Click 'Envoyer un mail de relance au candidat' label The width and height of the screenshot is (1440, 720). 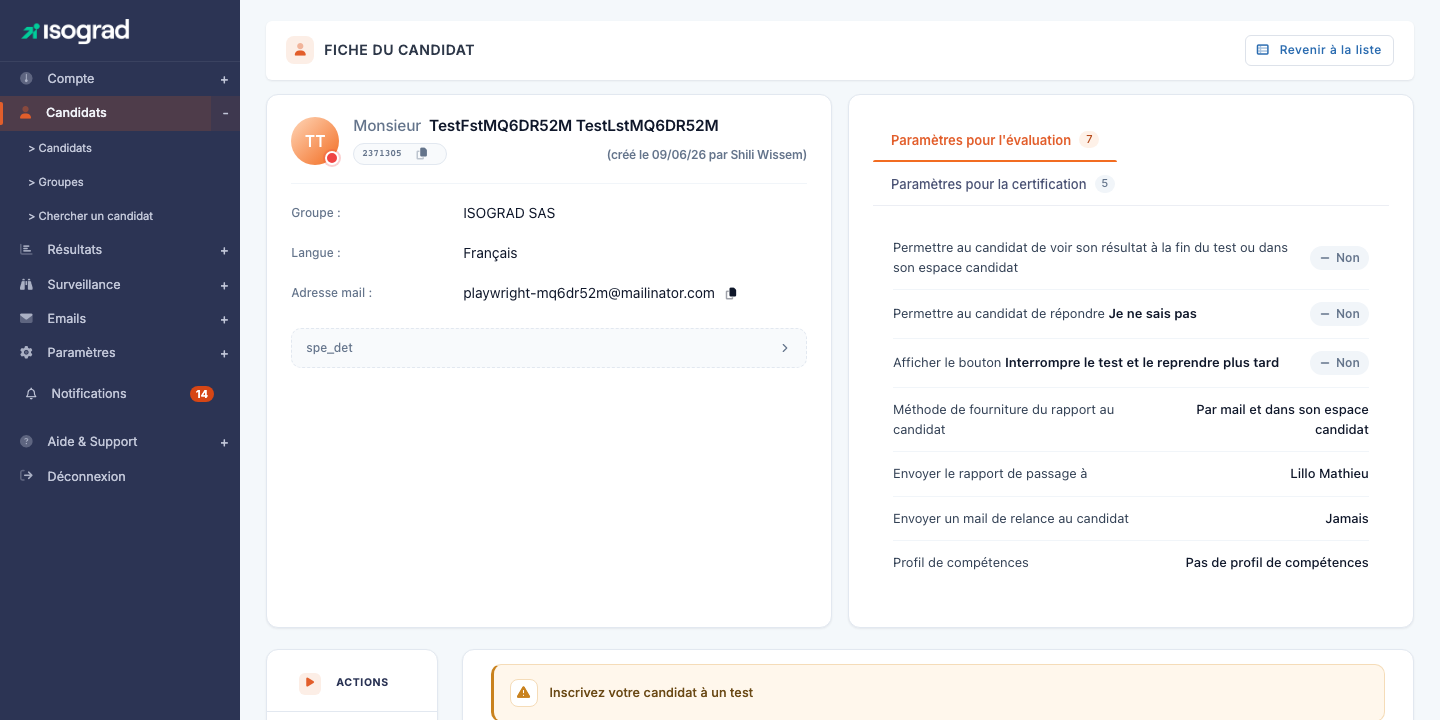[1011, 518]
